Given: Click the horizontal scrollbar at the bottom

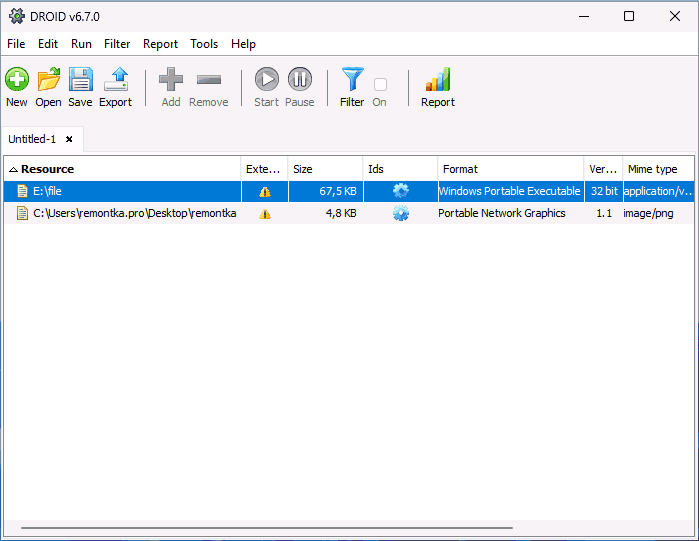Looking at the screenshot, I should pyautogui.click(x=267, y=528).
